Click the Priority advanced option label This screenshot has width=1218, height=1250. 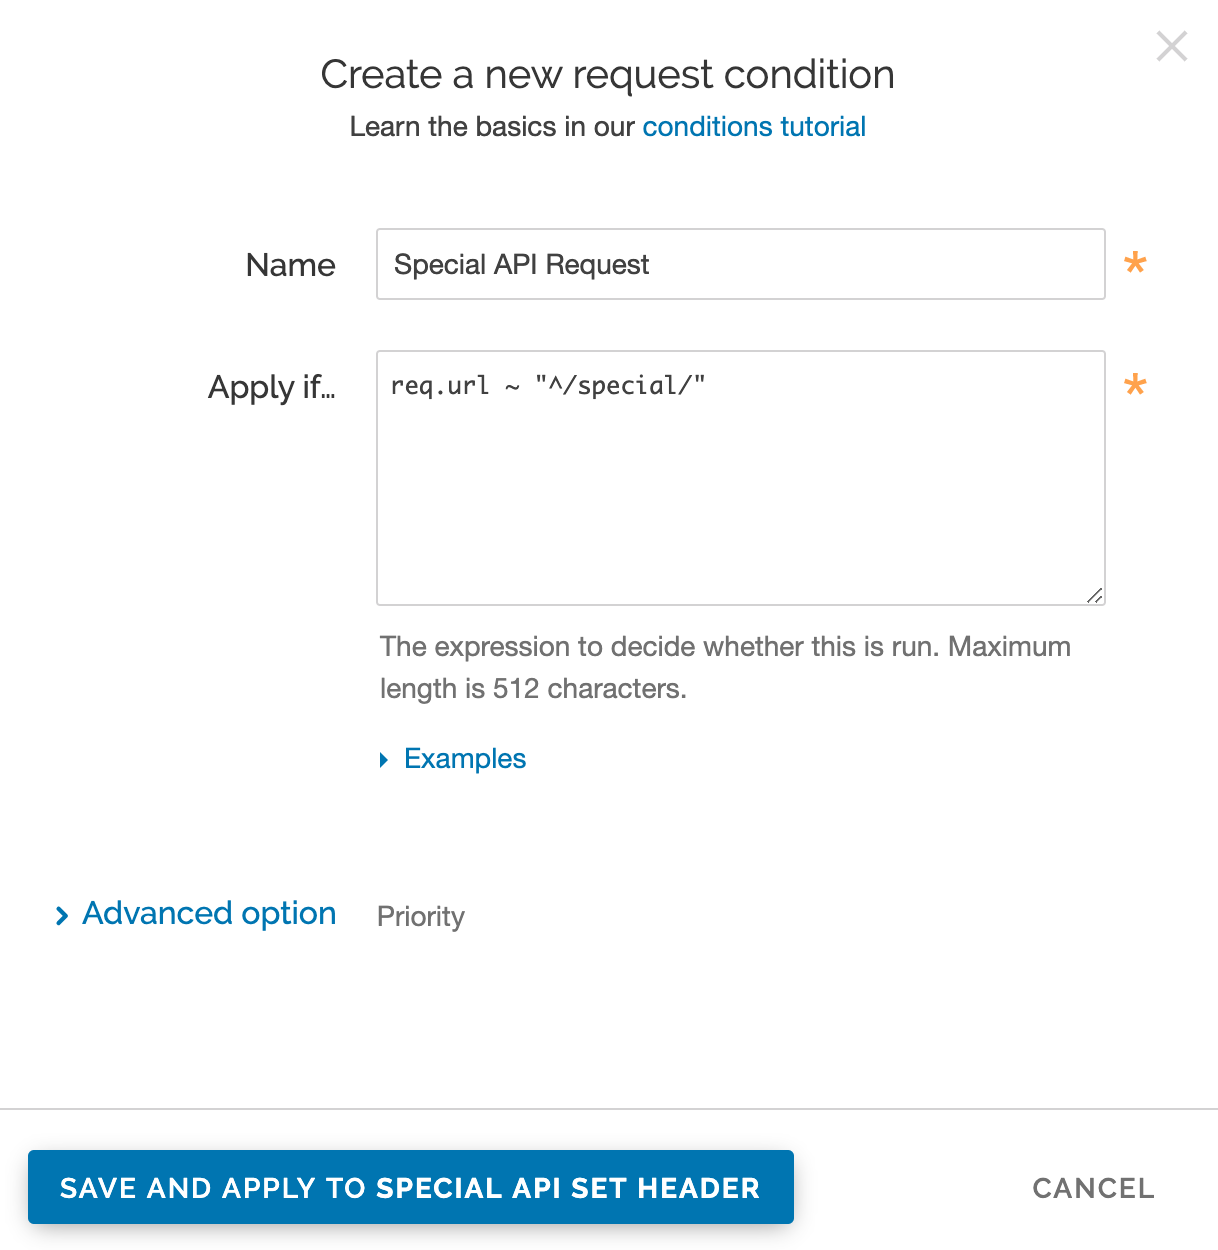[x=420, y=915]
